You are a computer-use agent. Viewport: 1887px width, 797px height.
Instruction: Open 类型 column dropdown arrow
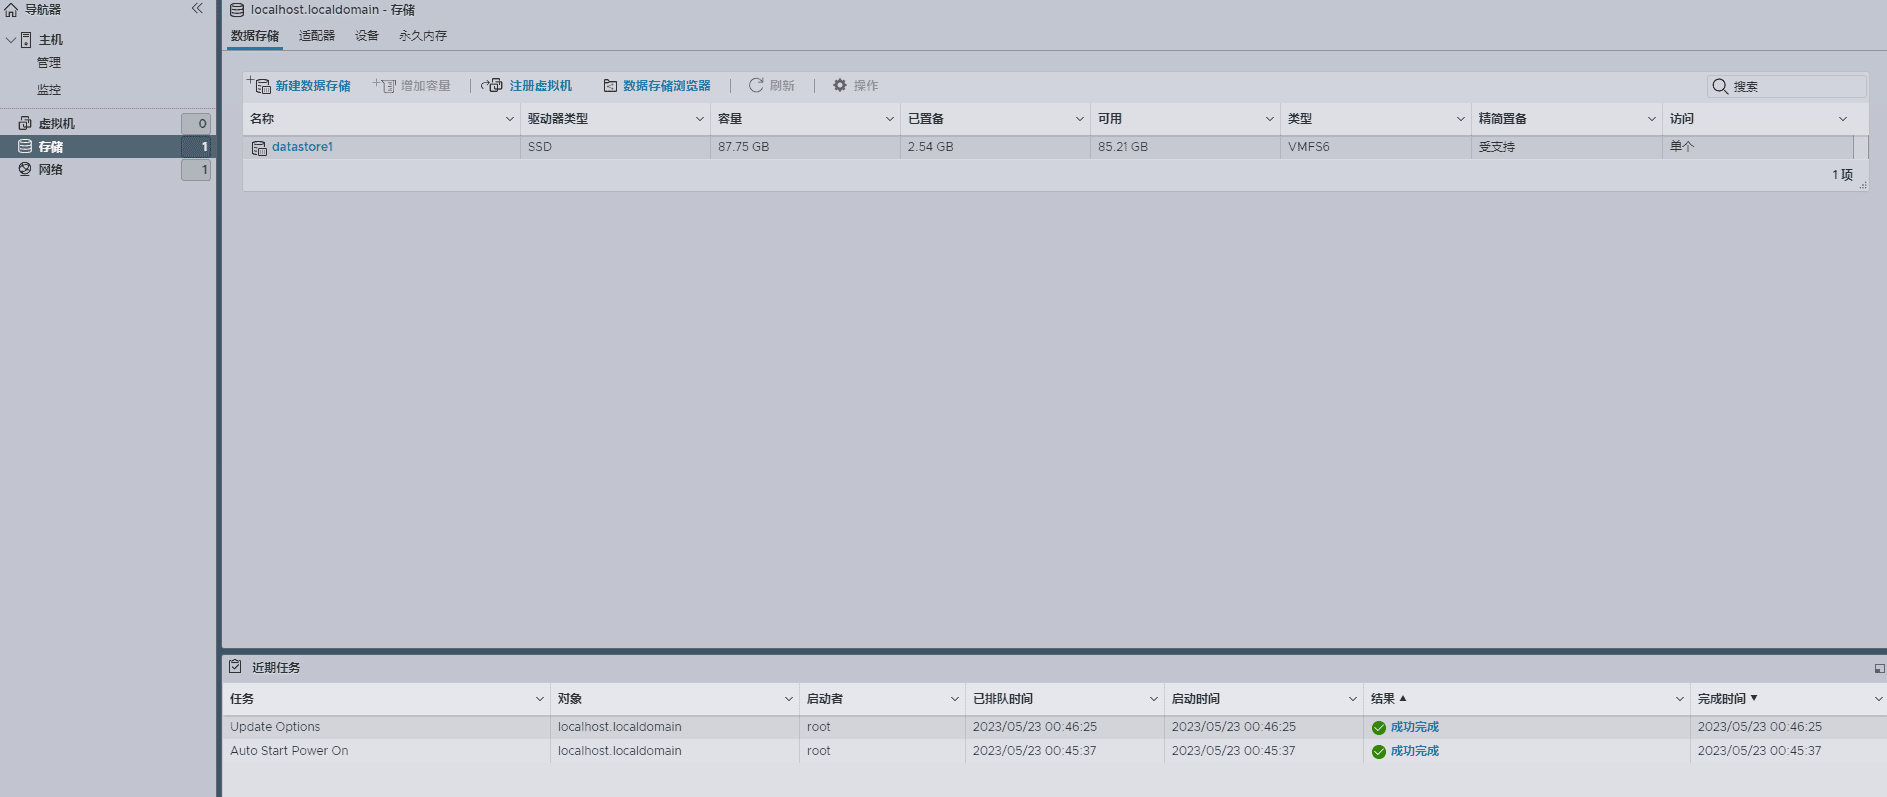pos(1461,119)
